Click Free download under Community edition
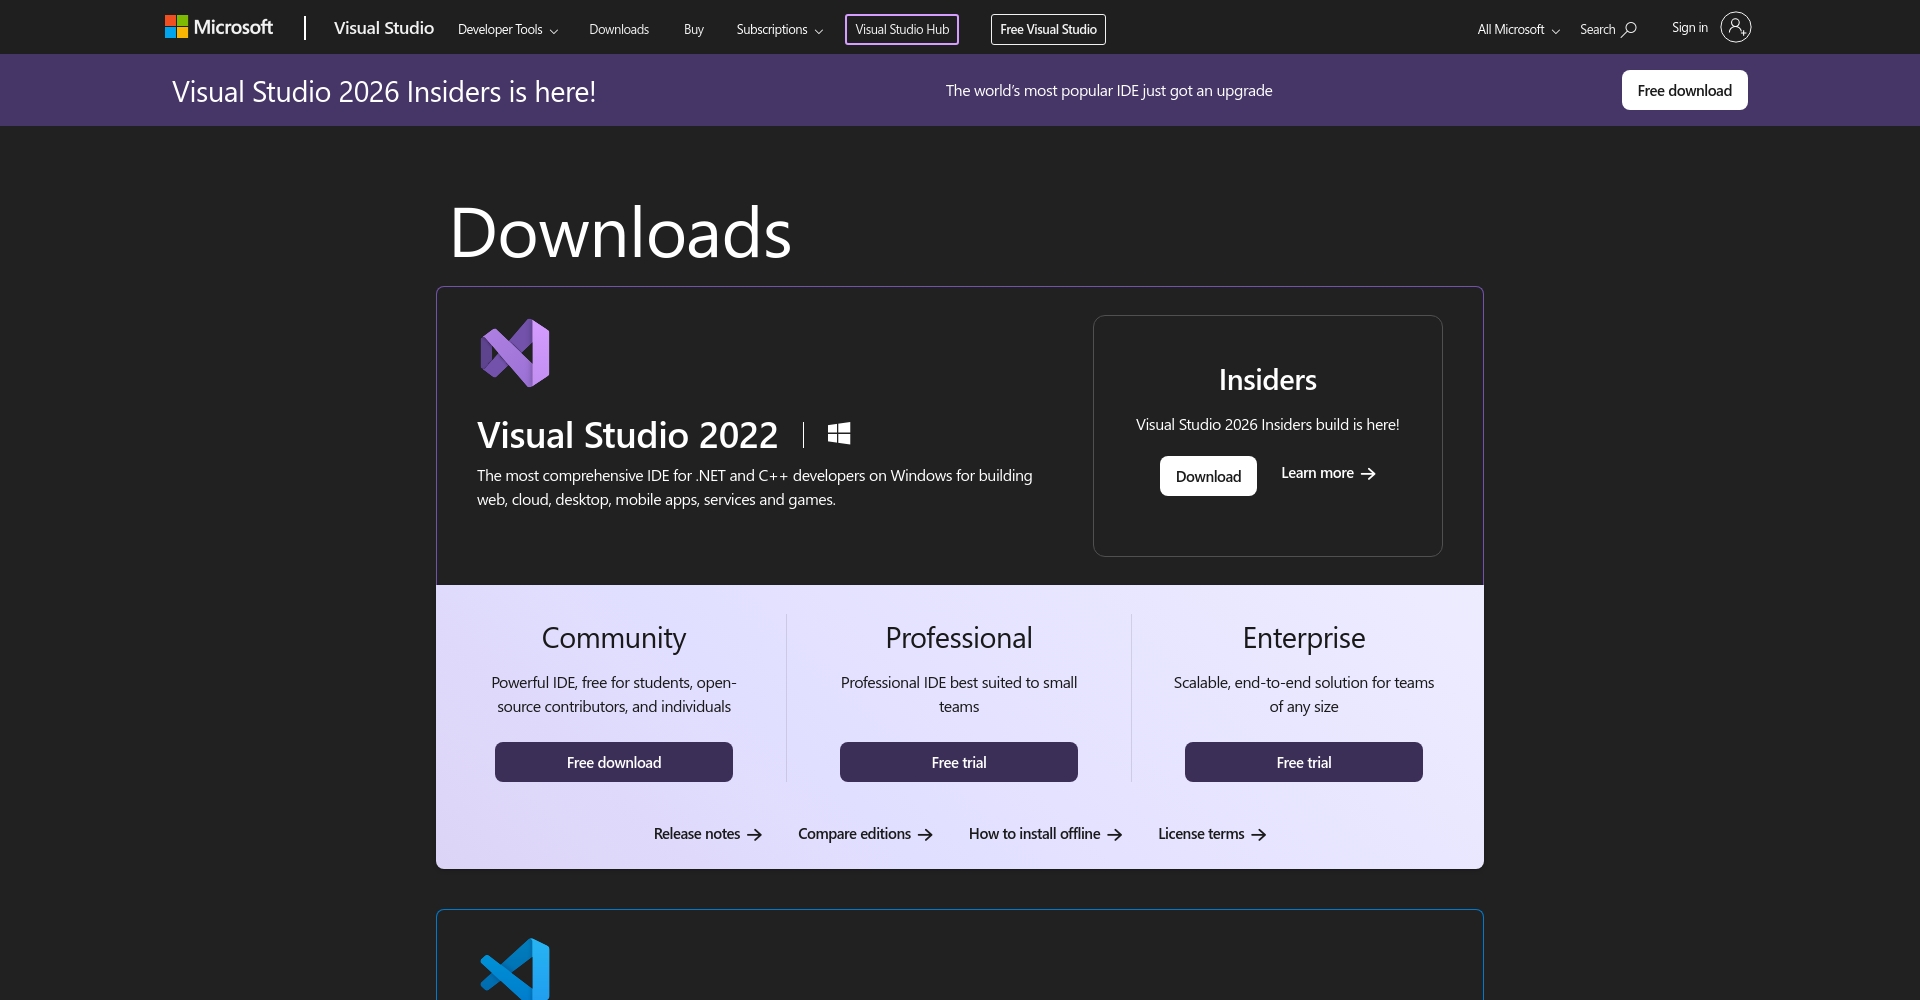 (x=613, y=761)
